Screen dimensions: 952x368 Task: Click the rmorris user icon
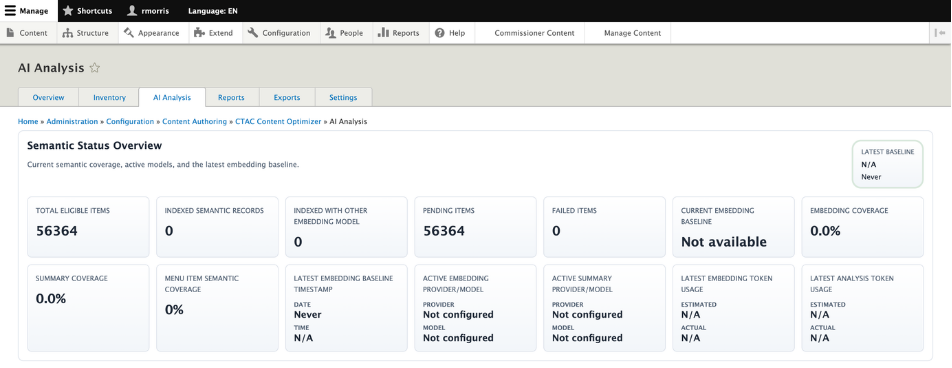tap(132, 11)
